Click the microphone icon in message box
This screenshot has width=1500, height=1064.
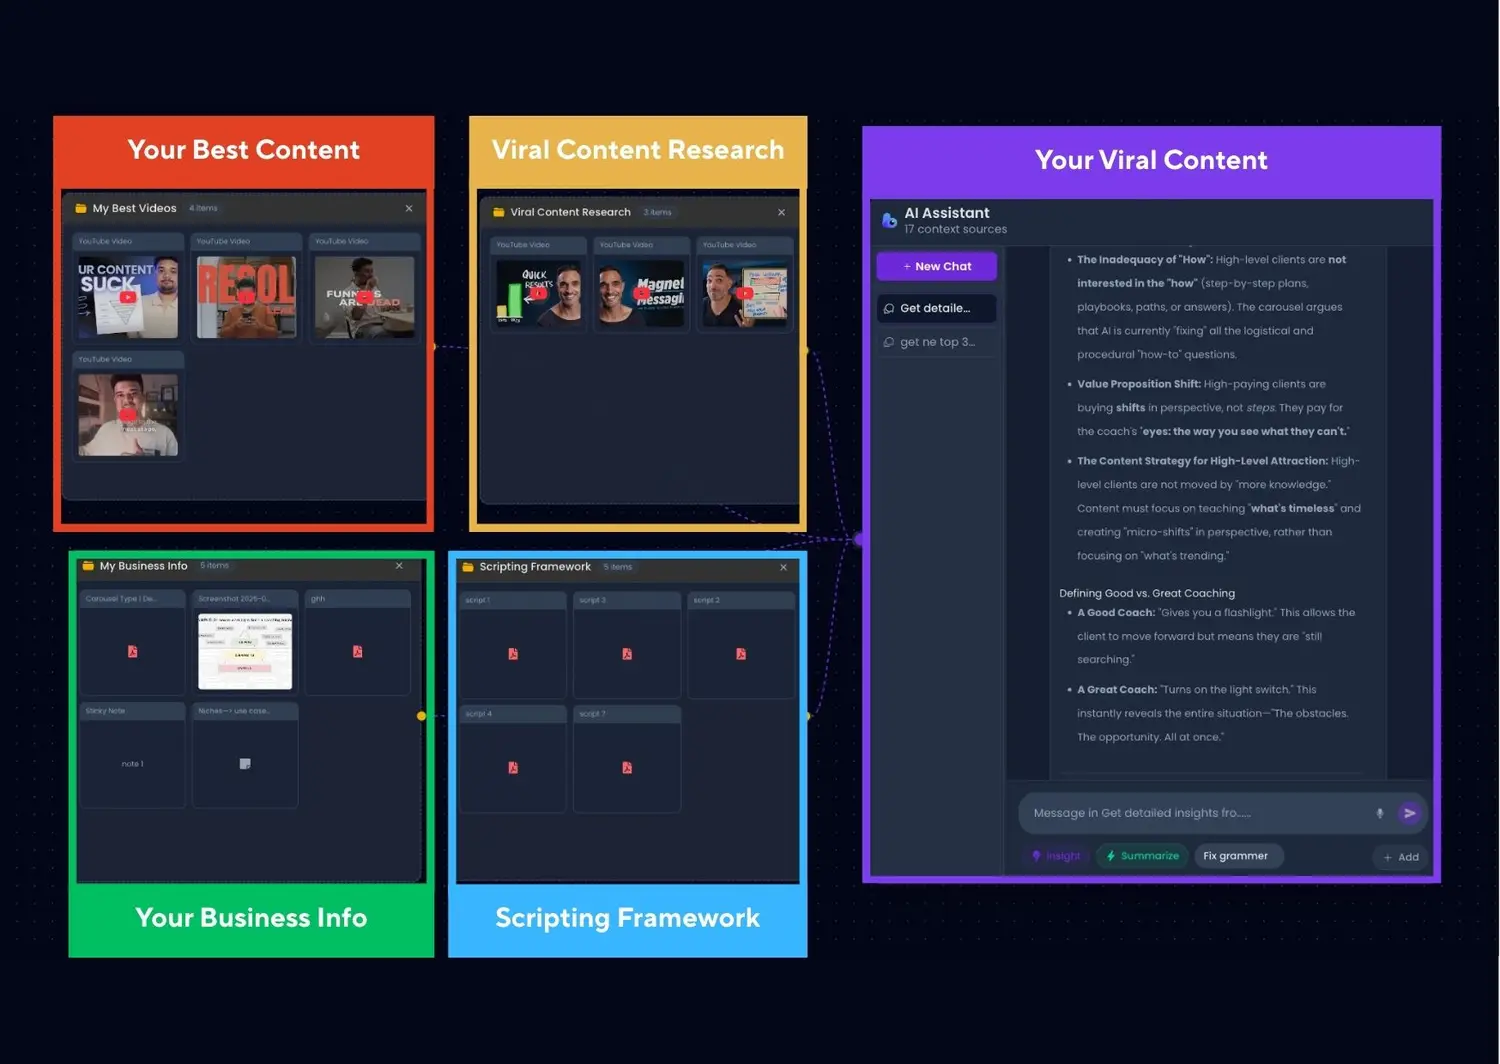(x=1379, y=813)
